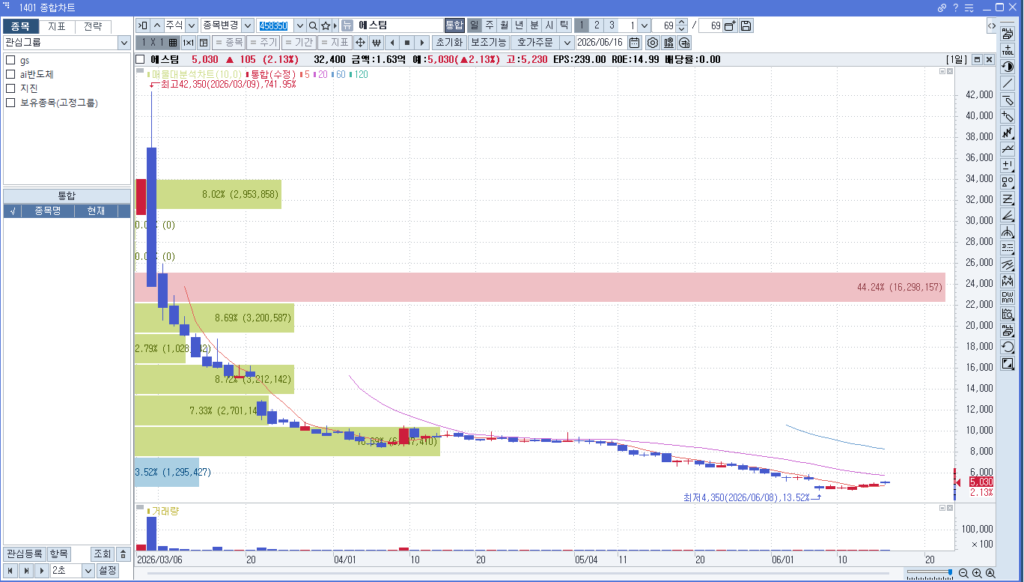Click the printer icon atop right toolbar
The width and height of the screenshot is (1024, 582).
click(1008, 33)
